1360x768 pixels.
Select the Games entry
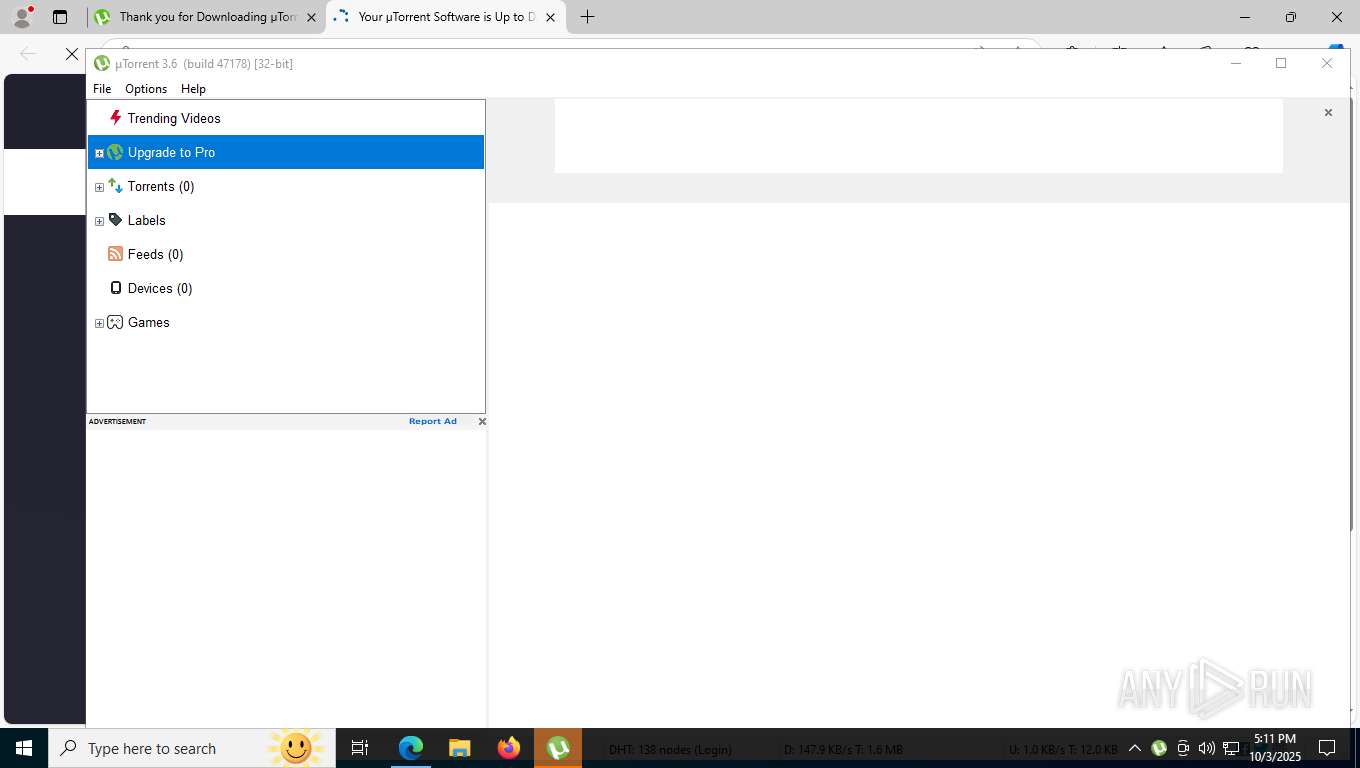pyautogui.click(x=148, y=322)
